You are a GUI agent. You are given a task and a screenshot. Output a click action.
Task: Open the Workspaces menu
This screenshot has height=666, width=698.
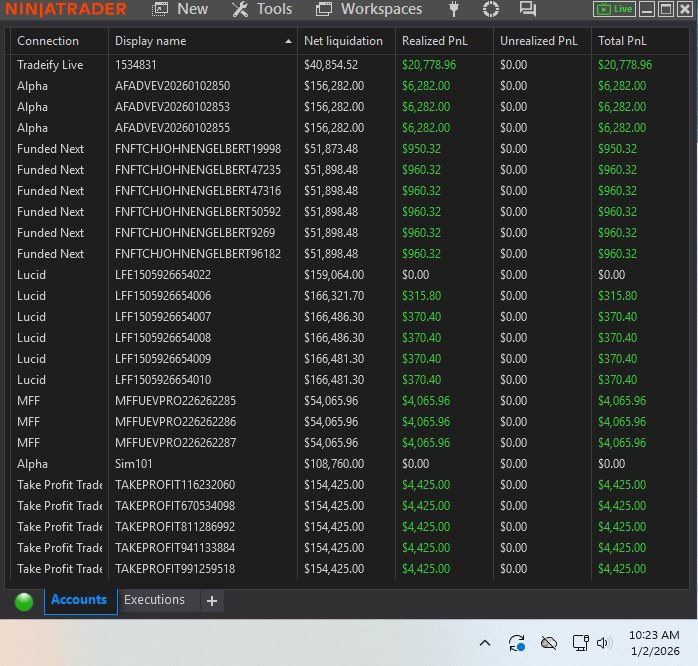[369, 9]
